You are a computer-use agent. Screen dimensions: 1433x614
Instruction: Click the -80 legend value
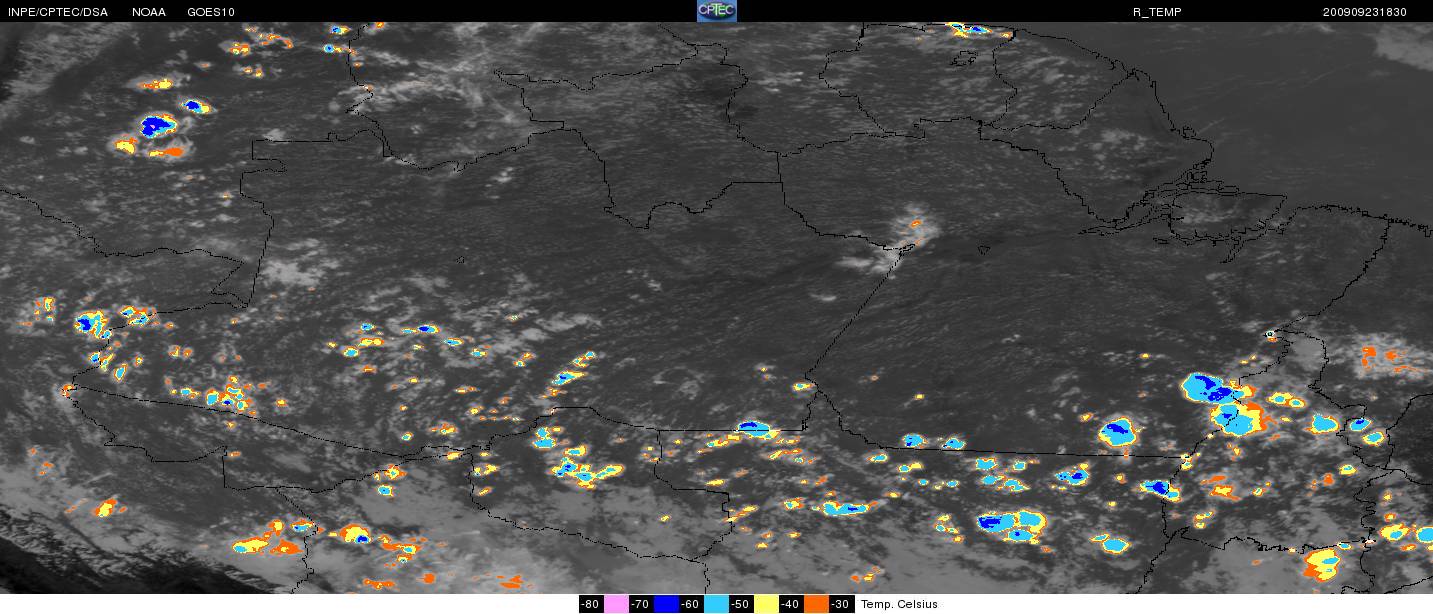(x=591, y=604)
